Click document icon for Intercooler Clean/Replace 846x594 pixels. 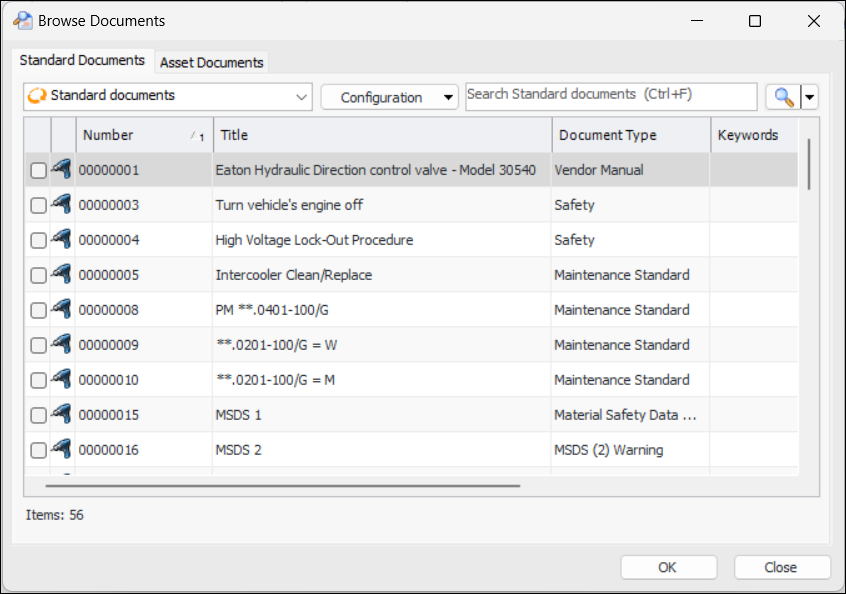tap(62, 275)
